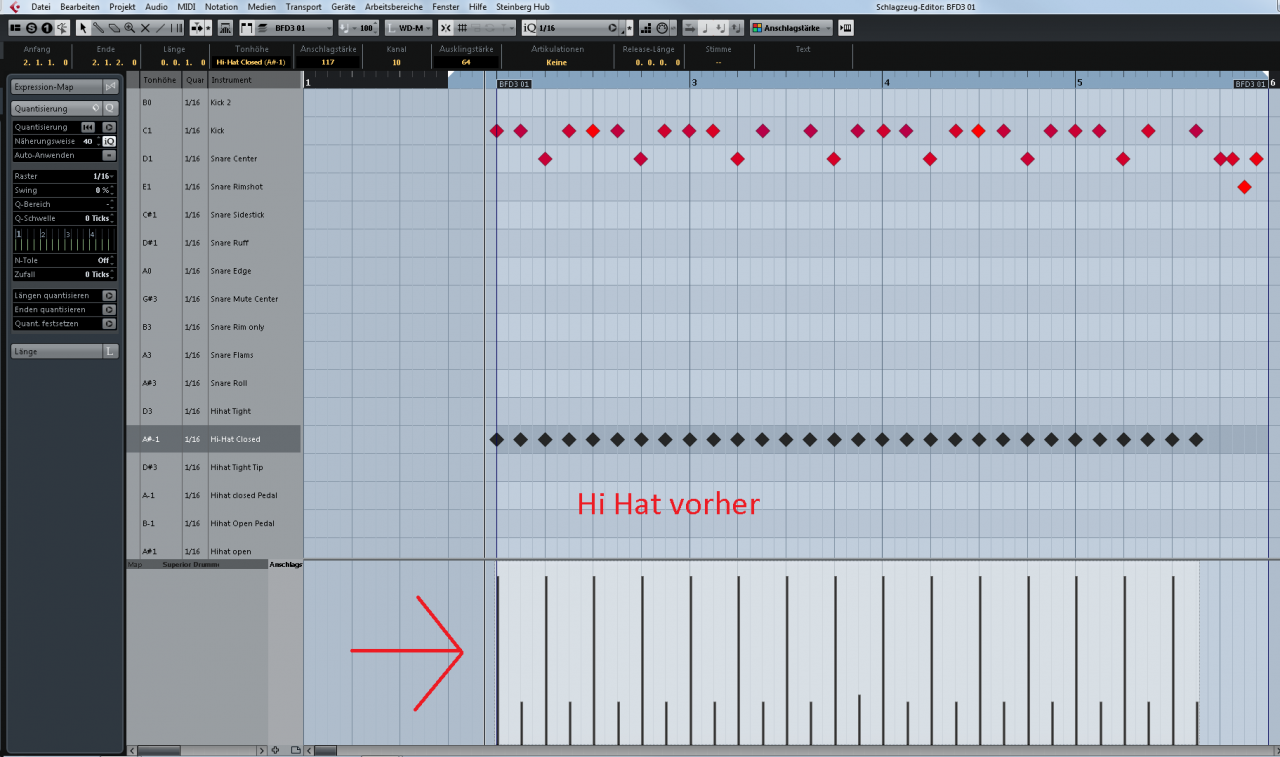Open the MIDI menu
The height and width of the screenshot is (757, 1280).
pos(187,7)
